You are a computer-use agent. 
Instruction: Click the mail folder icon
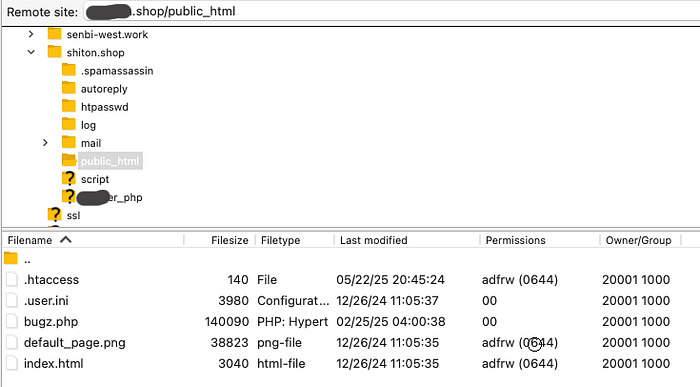pyautogui.click(x=69, y=142)
